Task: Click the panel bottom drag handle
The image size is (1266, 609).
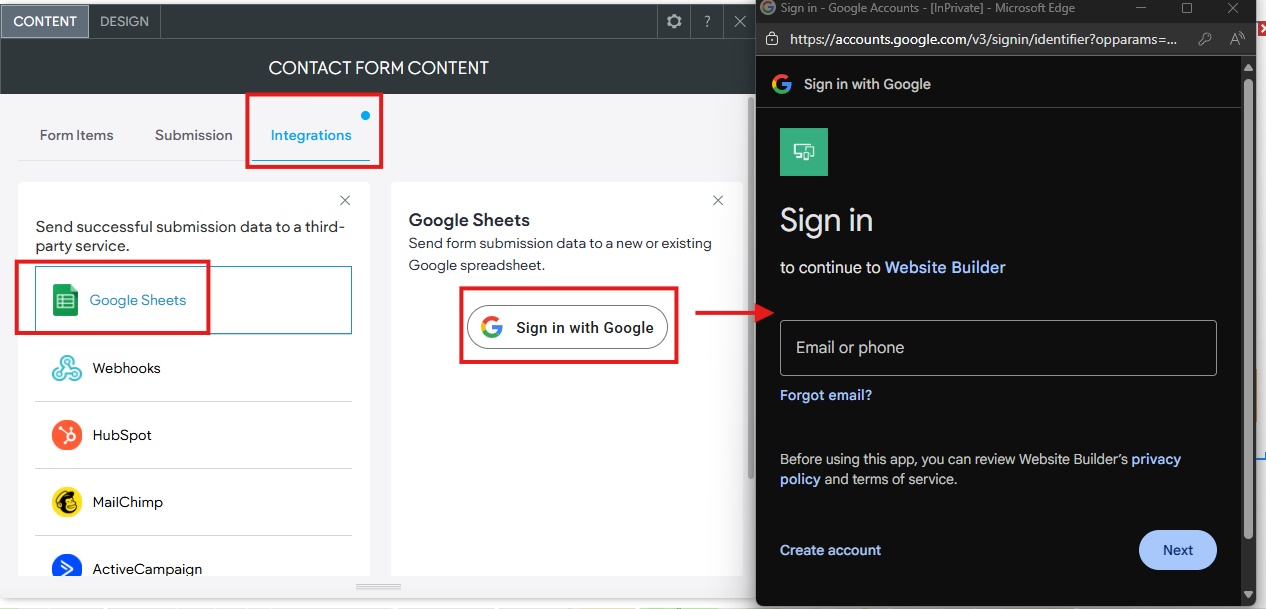Action: 378,586
